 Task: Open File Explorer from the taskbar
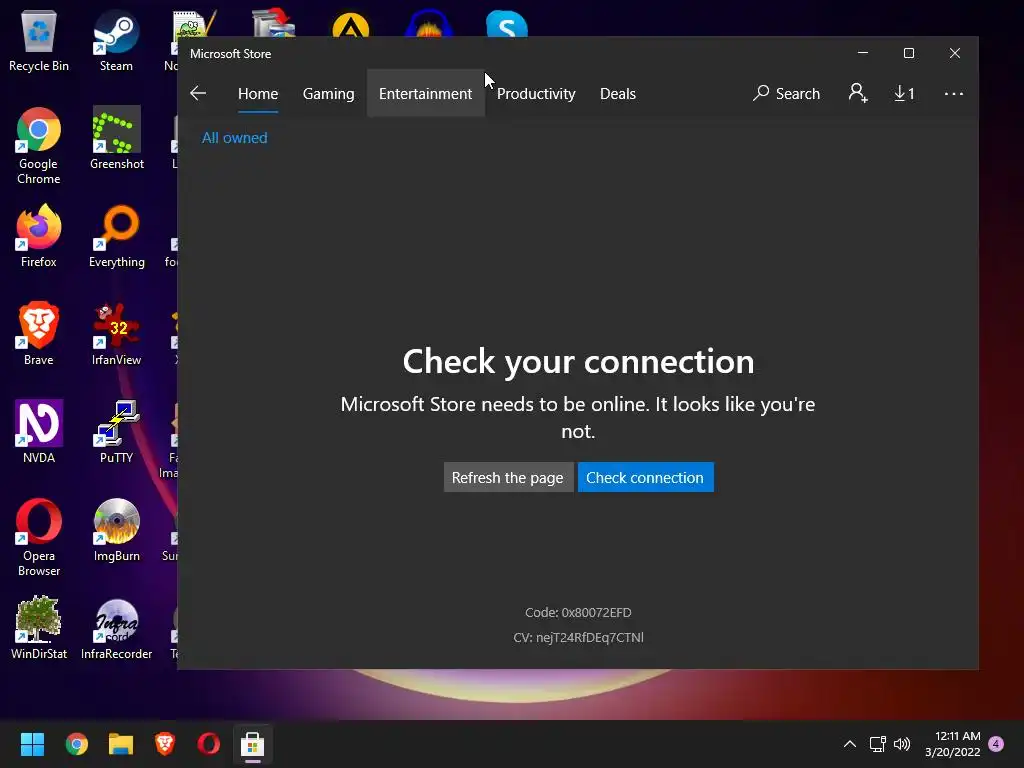point(121,744)
